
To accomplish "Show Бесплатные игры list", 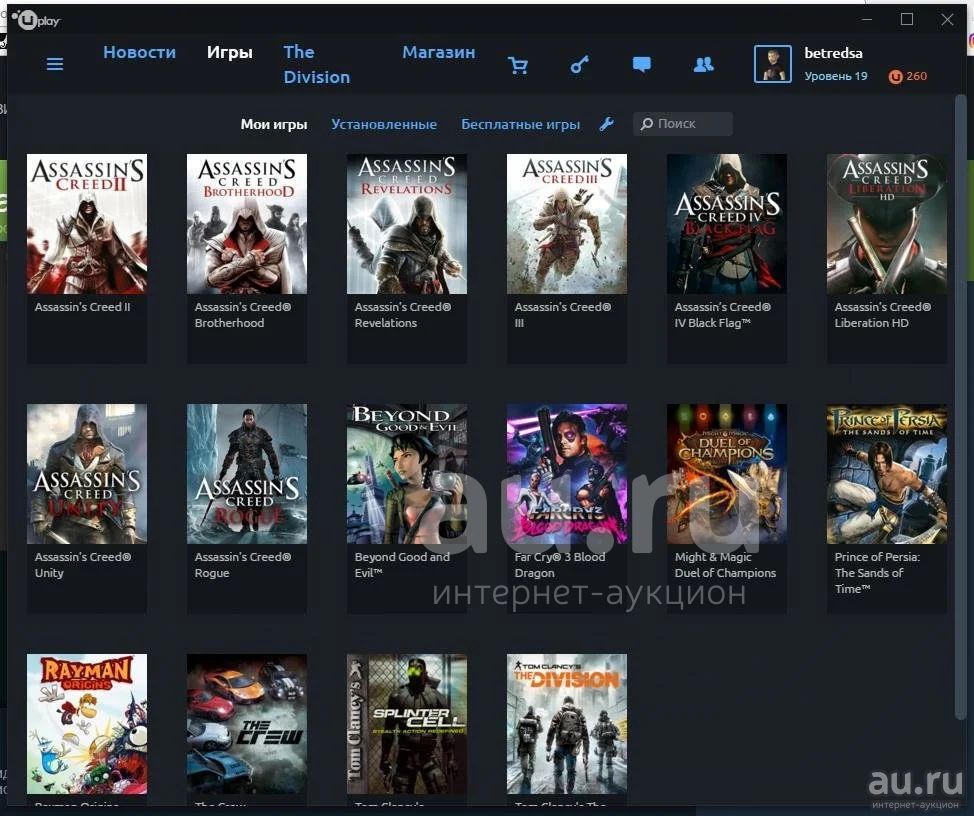I will pos(521,124).
